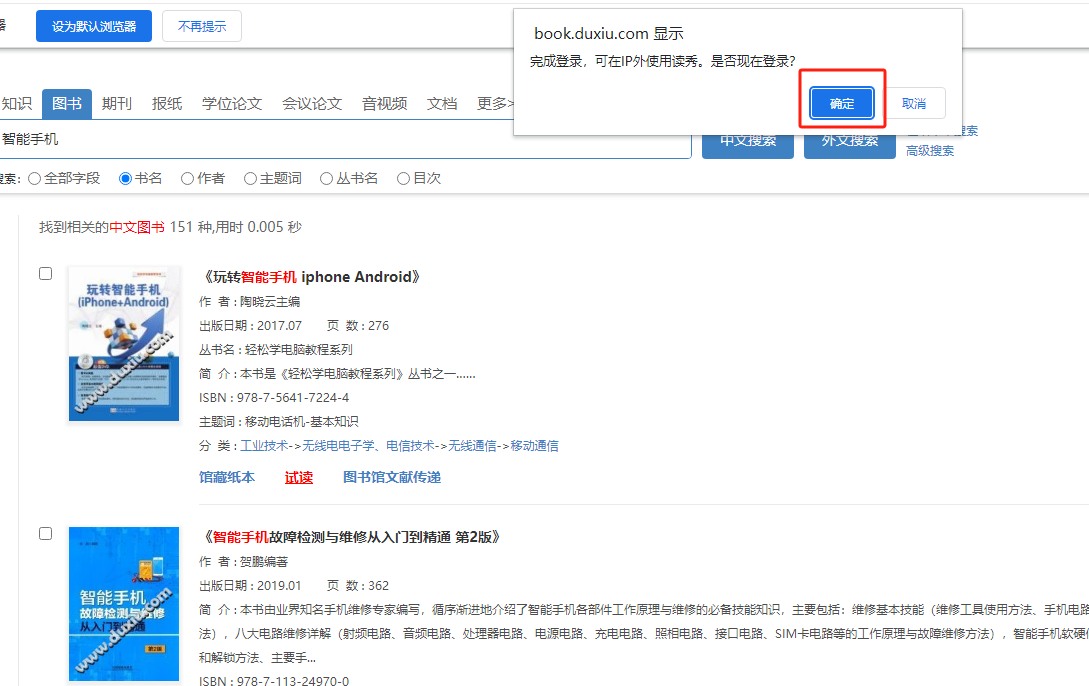The width and height of the screenshot is (1089, 686).
Task: Select the 全部字段 radio button
Action: click(35, 178)
